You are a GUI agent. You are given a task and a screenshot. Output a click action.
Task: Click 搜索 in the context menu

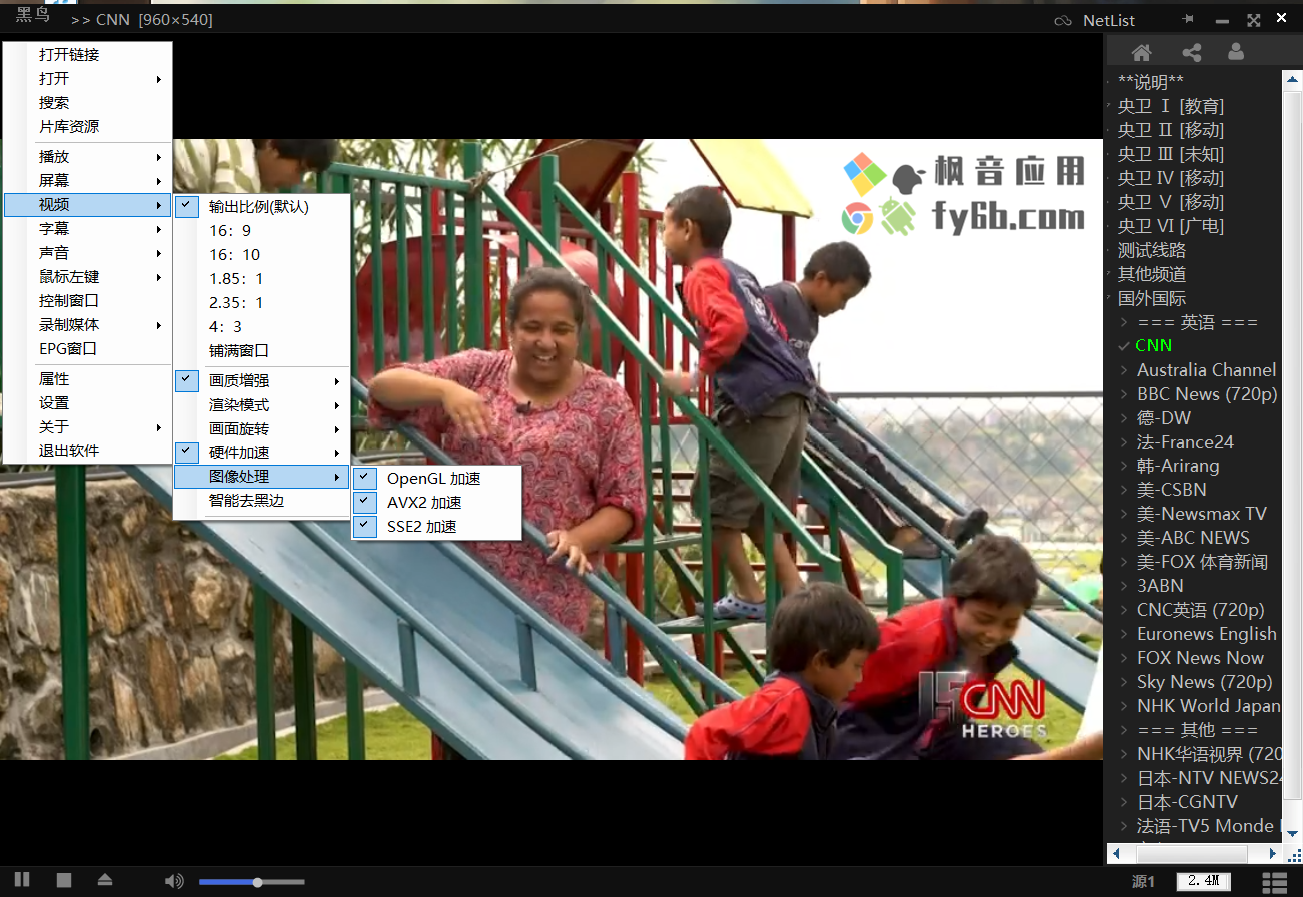(88, 103)
